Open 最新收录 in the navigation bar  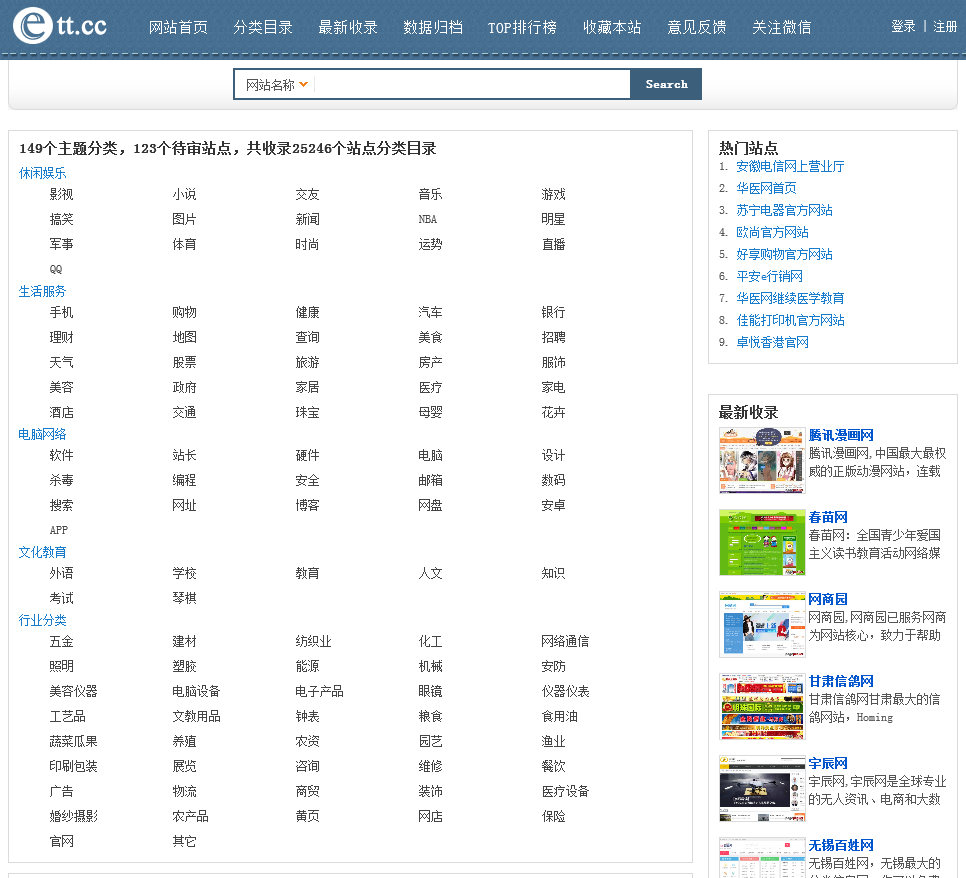pos(348,28)
